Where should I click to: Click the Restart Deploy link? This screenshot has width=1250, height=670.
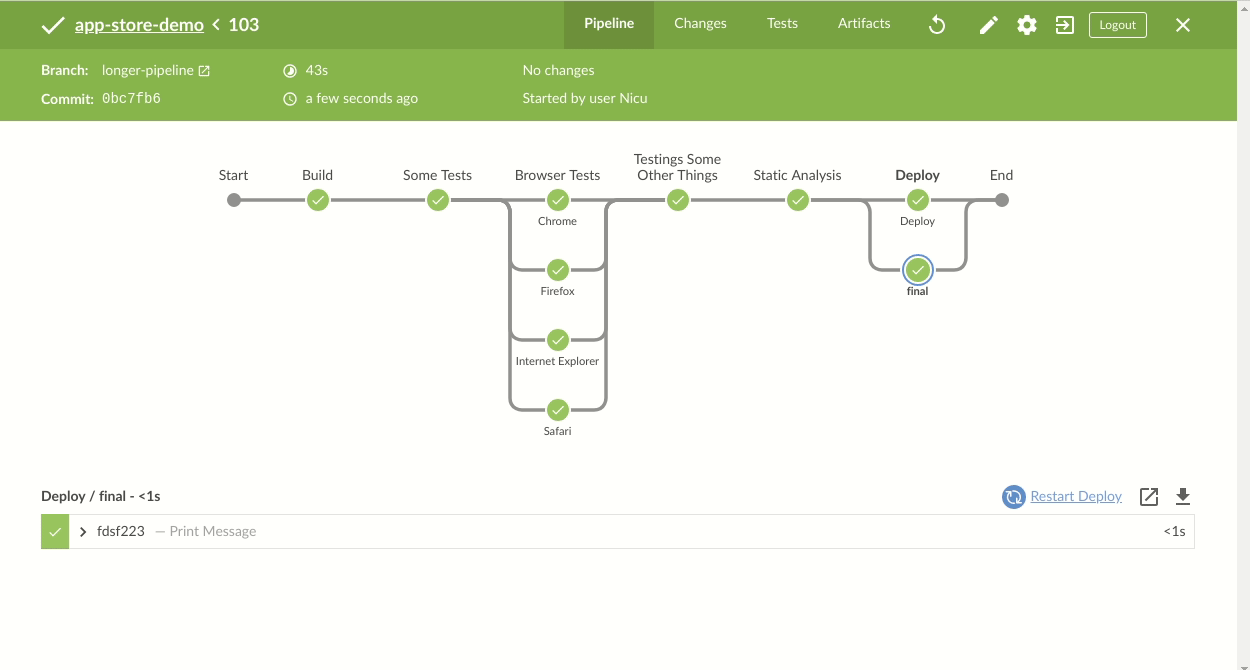coord(1076,496)
